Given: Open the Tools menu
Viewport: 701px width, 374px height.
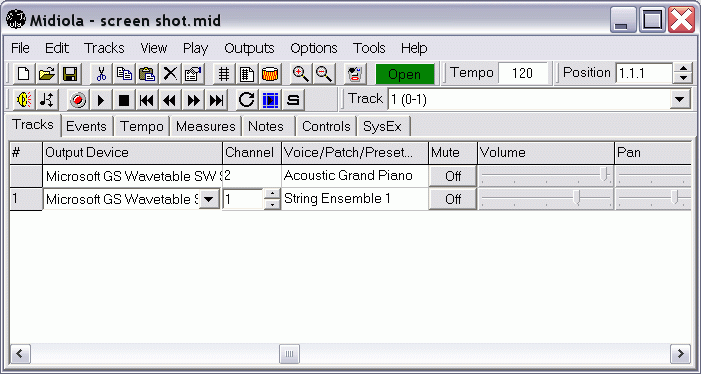Looking at the screenshot, I should tap(369, 48).
